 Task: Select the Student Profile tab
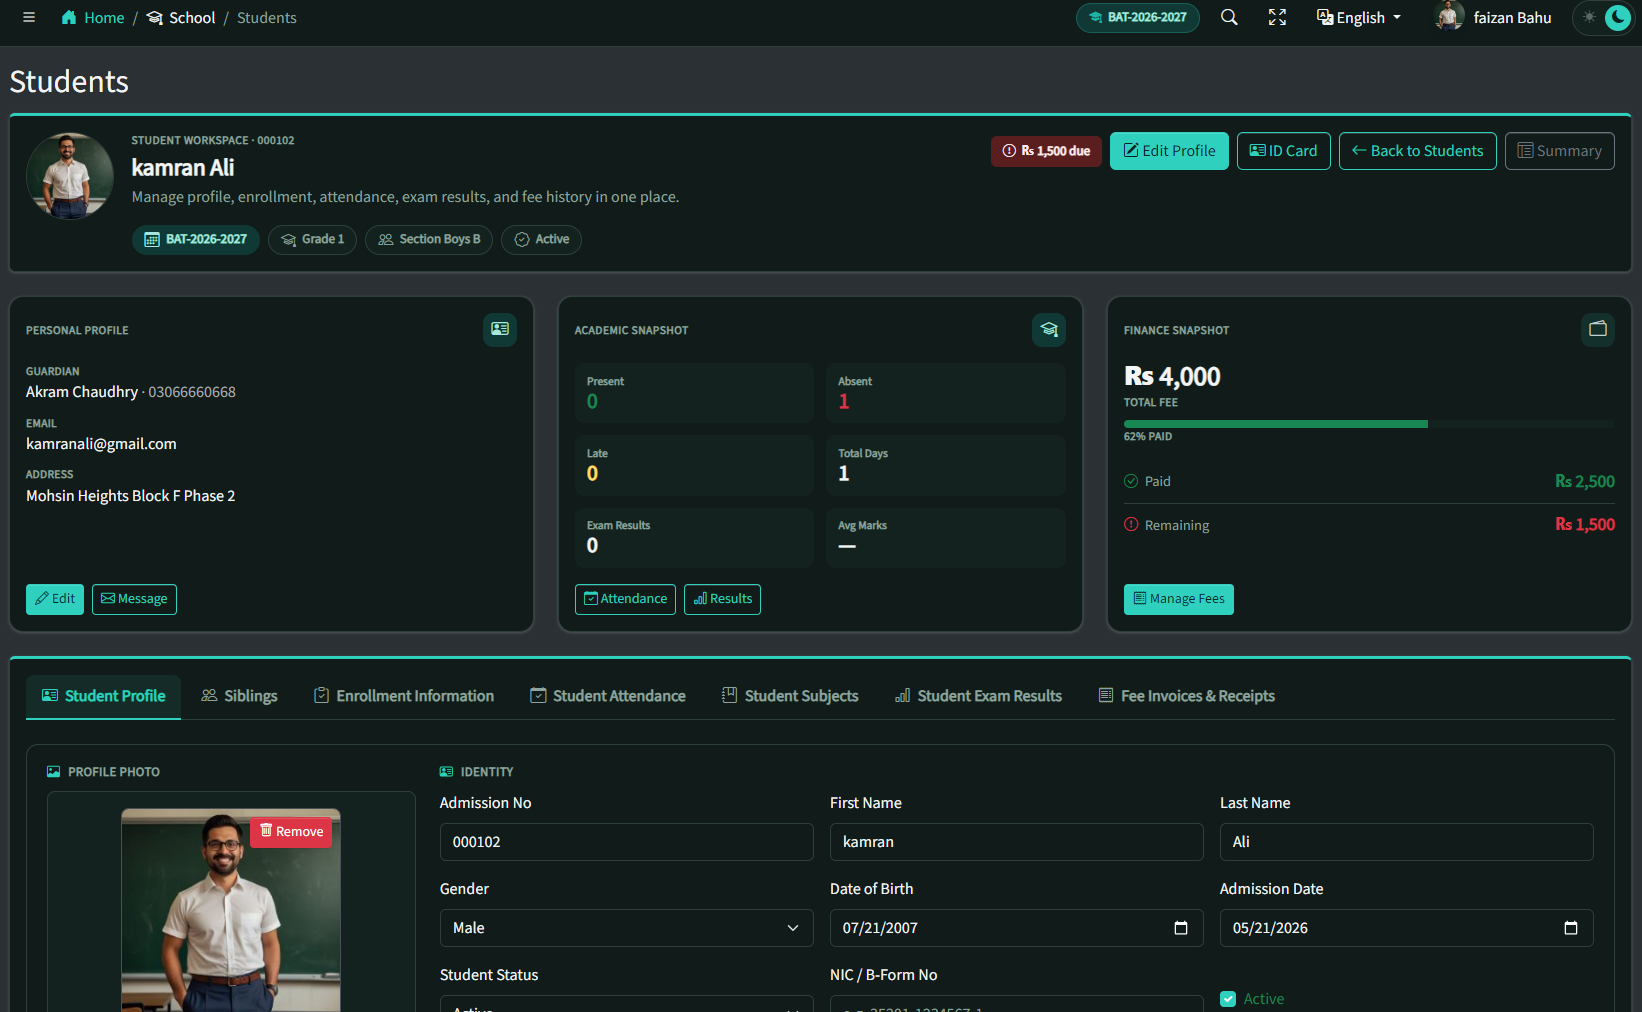(103, 696)
